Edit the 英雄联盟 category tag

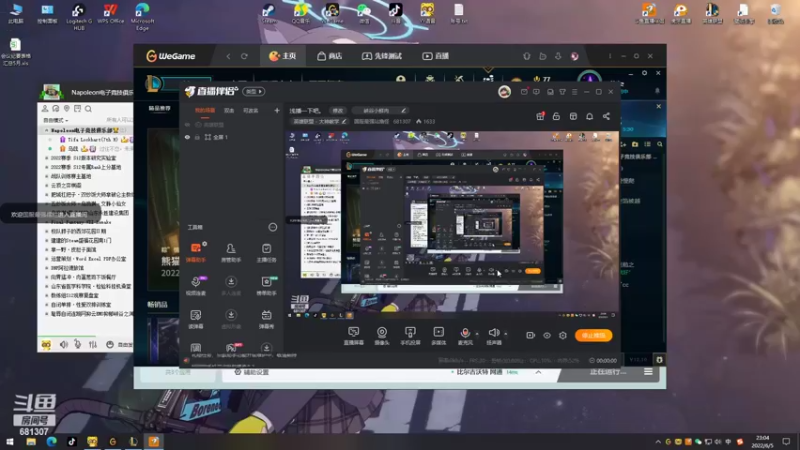click(x=319, y=121)
